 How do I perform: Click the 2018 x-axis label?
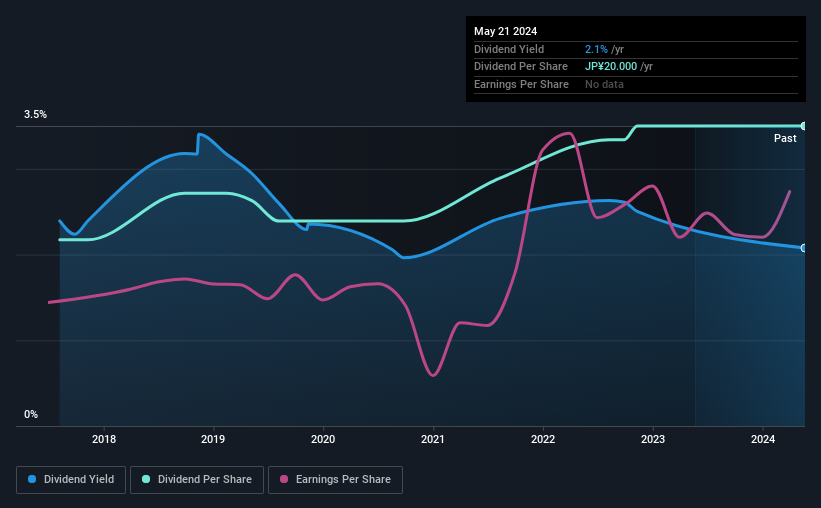coord(103,439)
